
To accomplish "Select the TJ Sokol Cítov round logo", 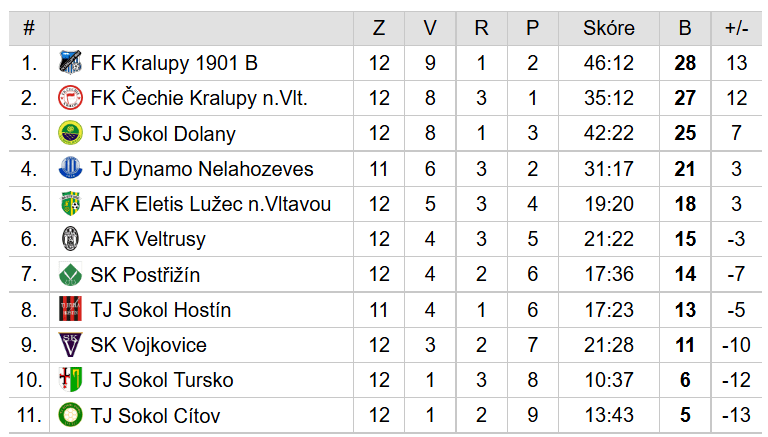I will pos(70,415).
